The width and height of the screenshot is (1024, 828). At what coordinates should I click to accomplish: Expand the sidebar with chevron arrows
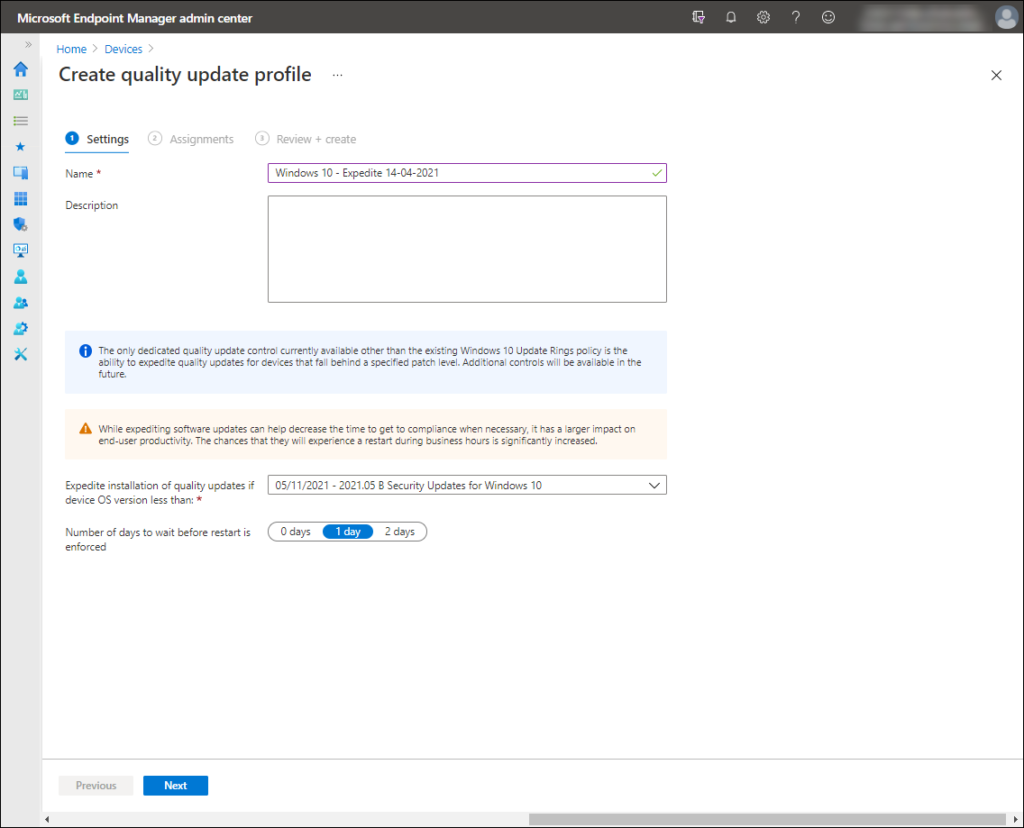pos(28,44)
